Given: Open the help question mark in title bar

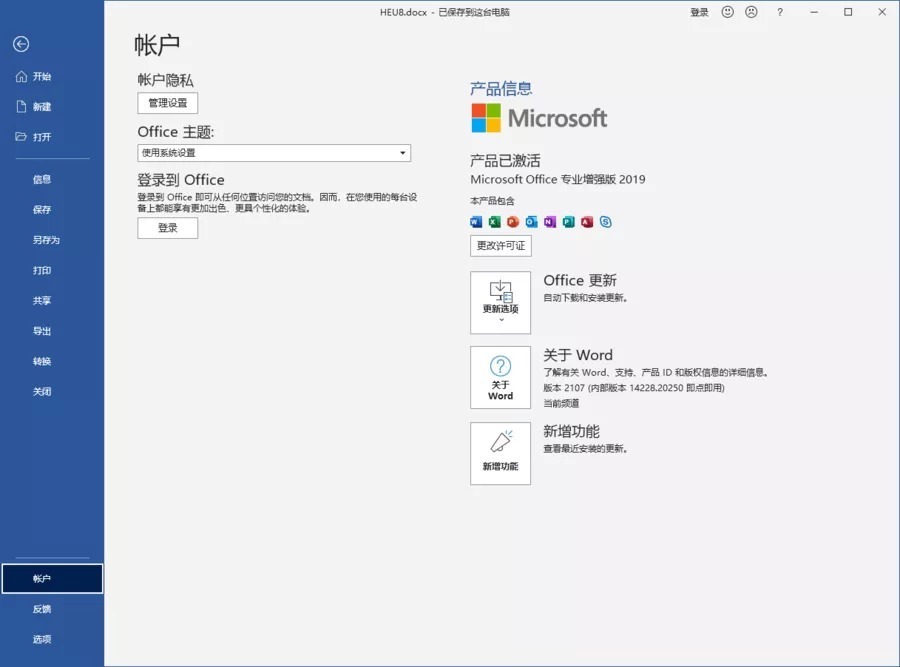Looking at the screenshot, I should coord(779,12).
